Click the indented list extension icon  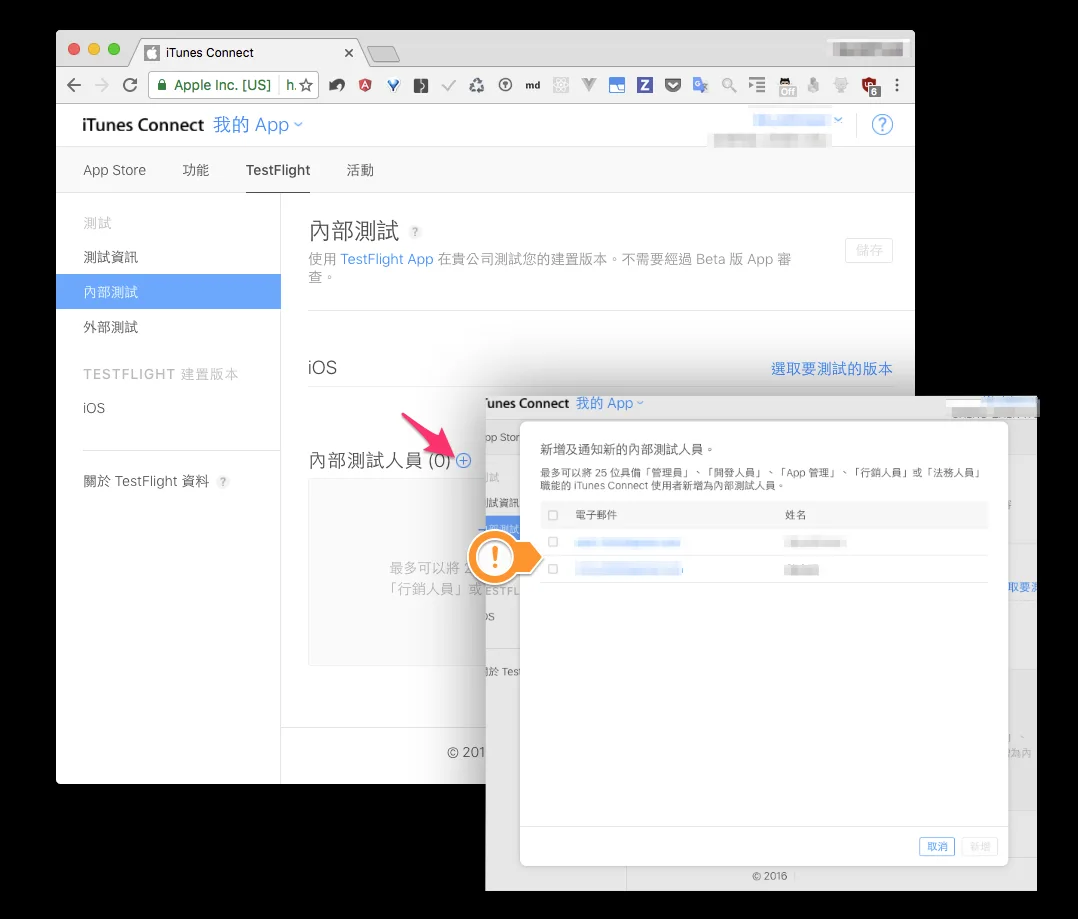pos(757,85)
